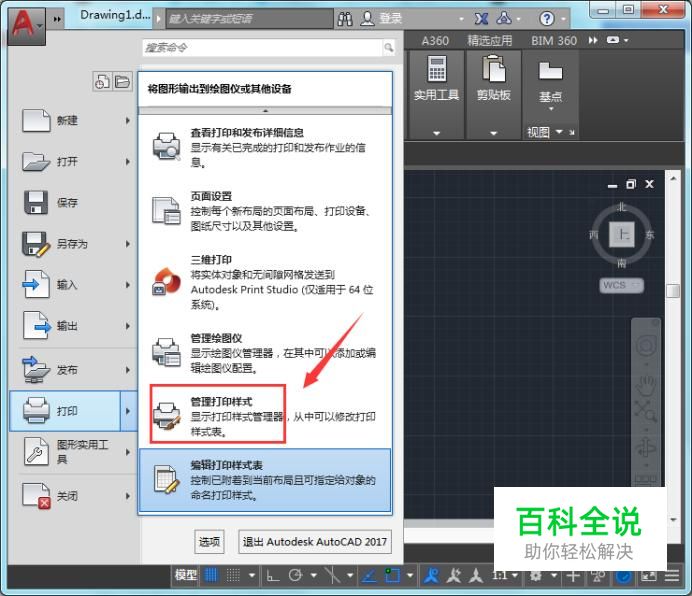Toggle object snap tracking in status bar
Screen dimensions: 692x596
(369, 576)
